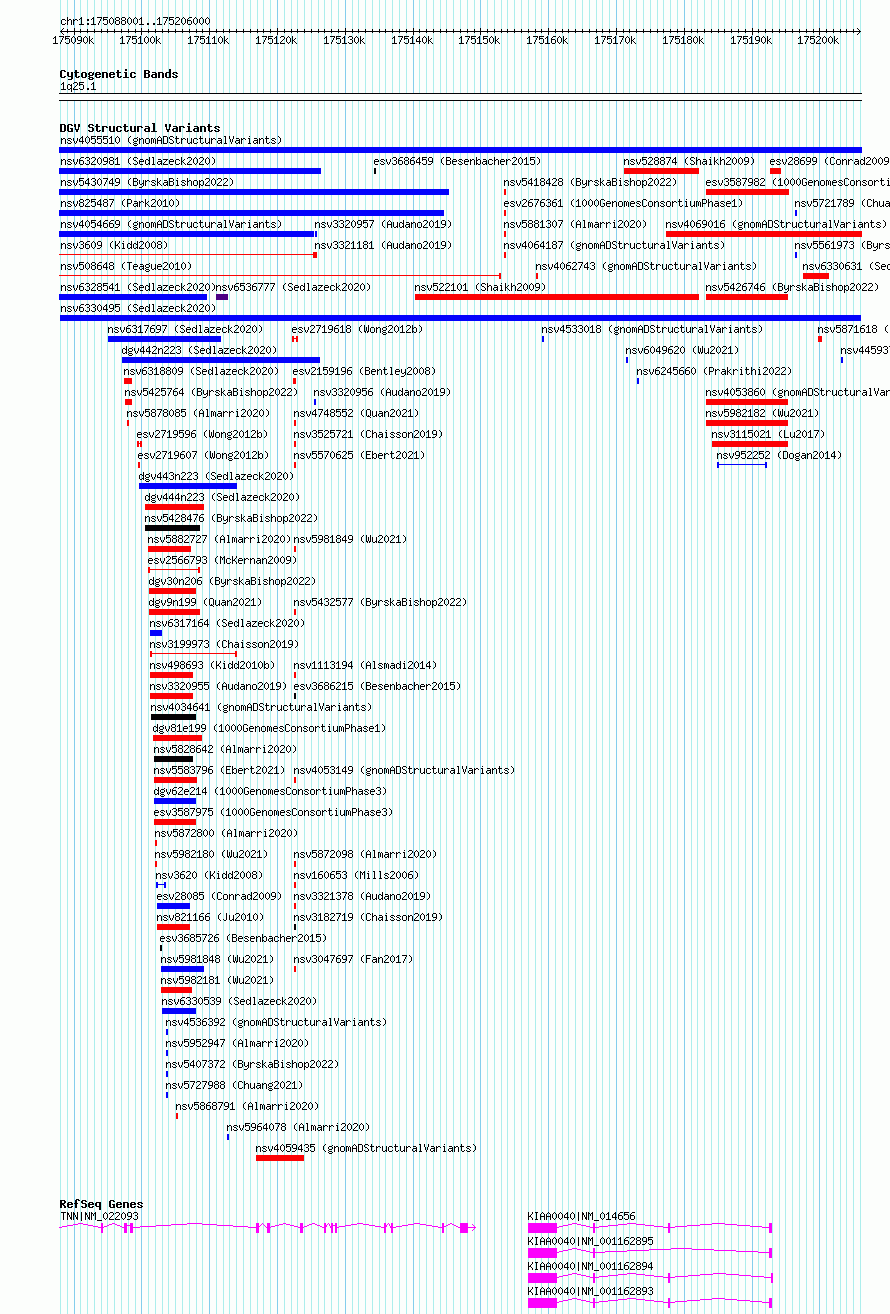Select the Cytogenetic Bands track title
This screenshot has height=1314, width=890.
tap(119, 74)
